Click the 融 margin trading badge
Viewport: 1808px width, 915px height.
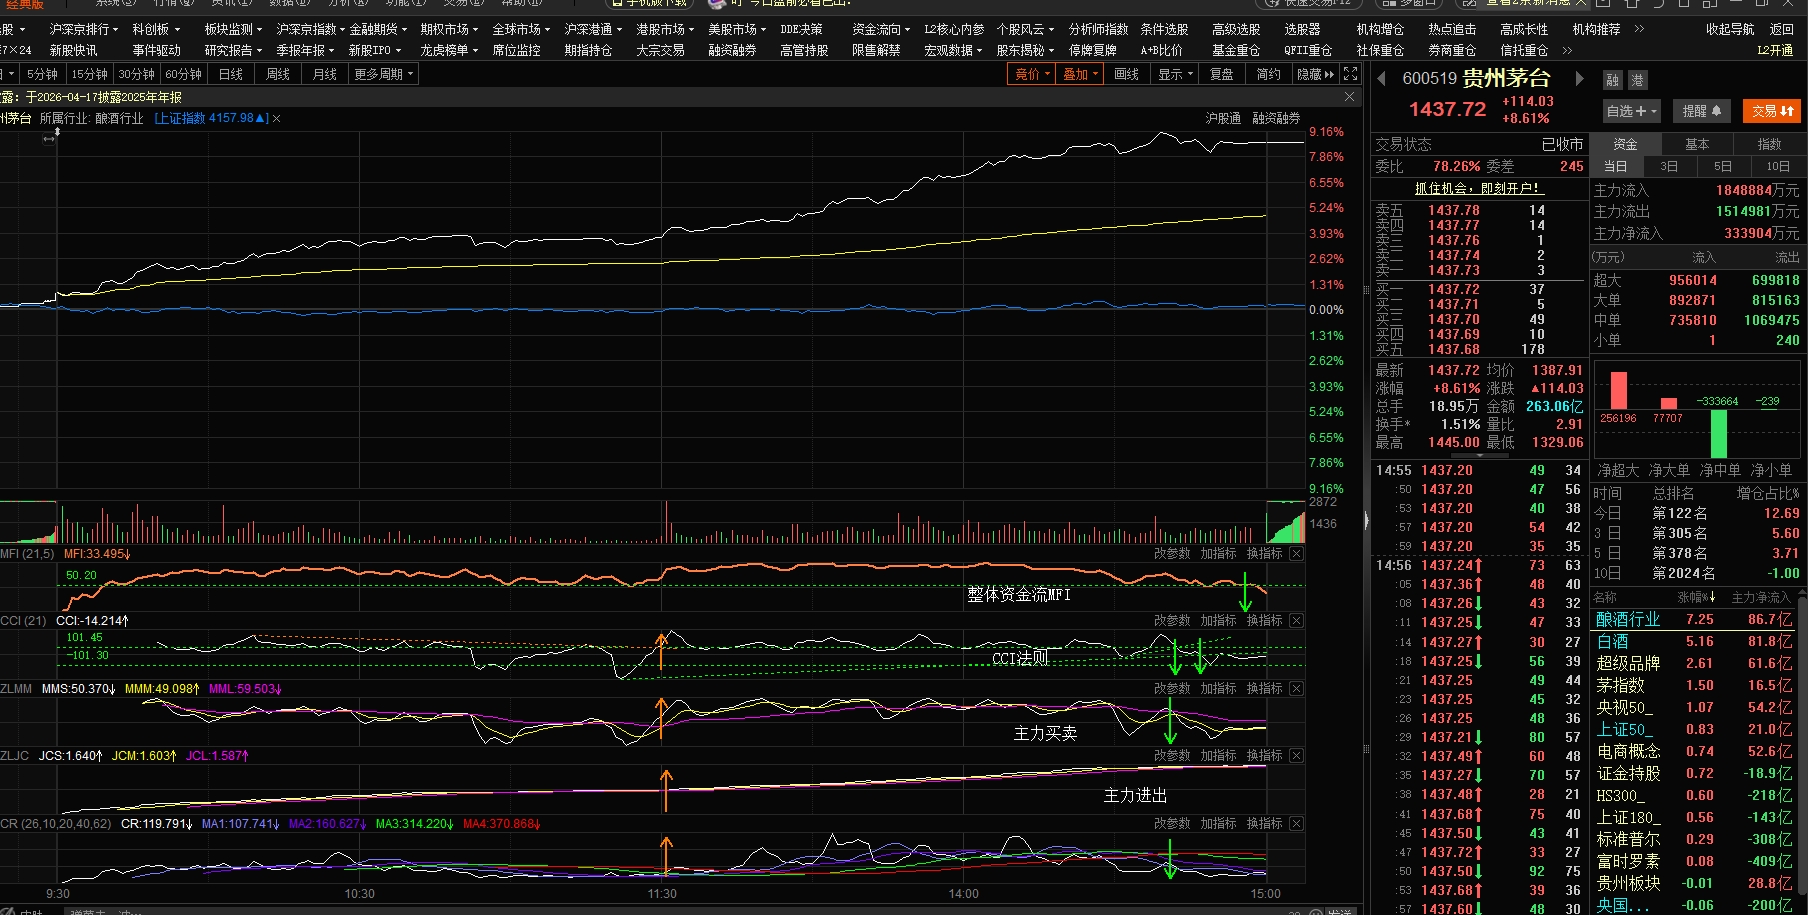tap(1612, 80)
